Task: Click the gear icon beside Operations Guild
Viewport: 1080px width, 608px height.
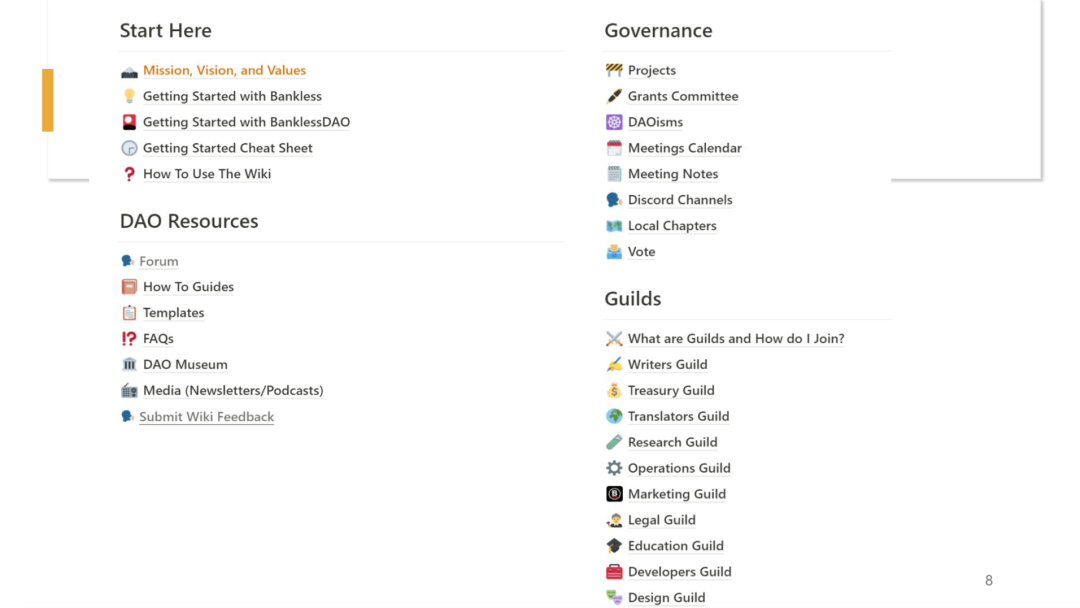Action: coord(614,468)
